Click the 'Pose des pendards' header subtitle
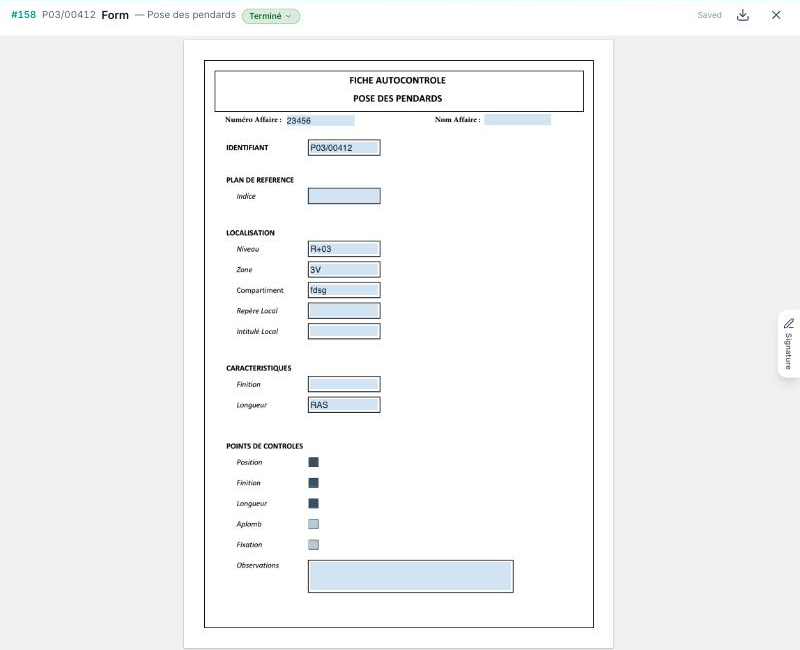The width and height of the screenshot is (800, 650). [191, 15]
